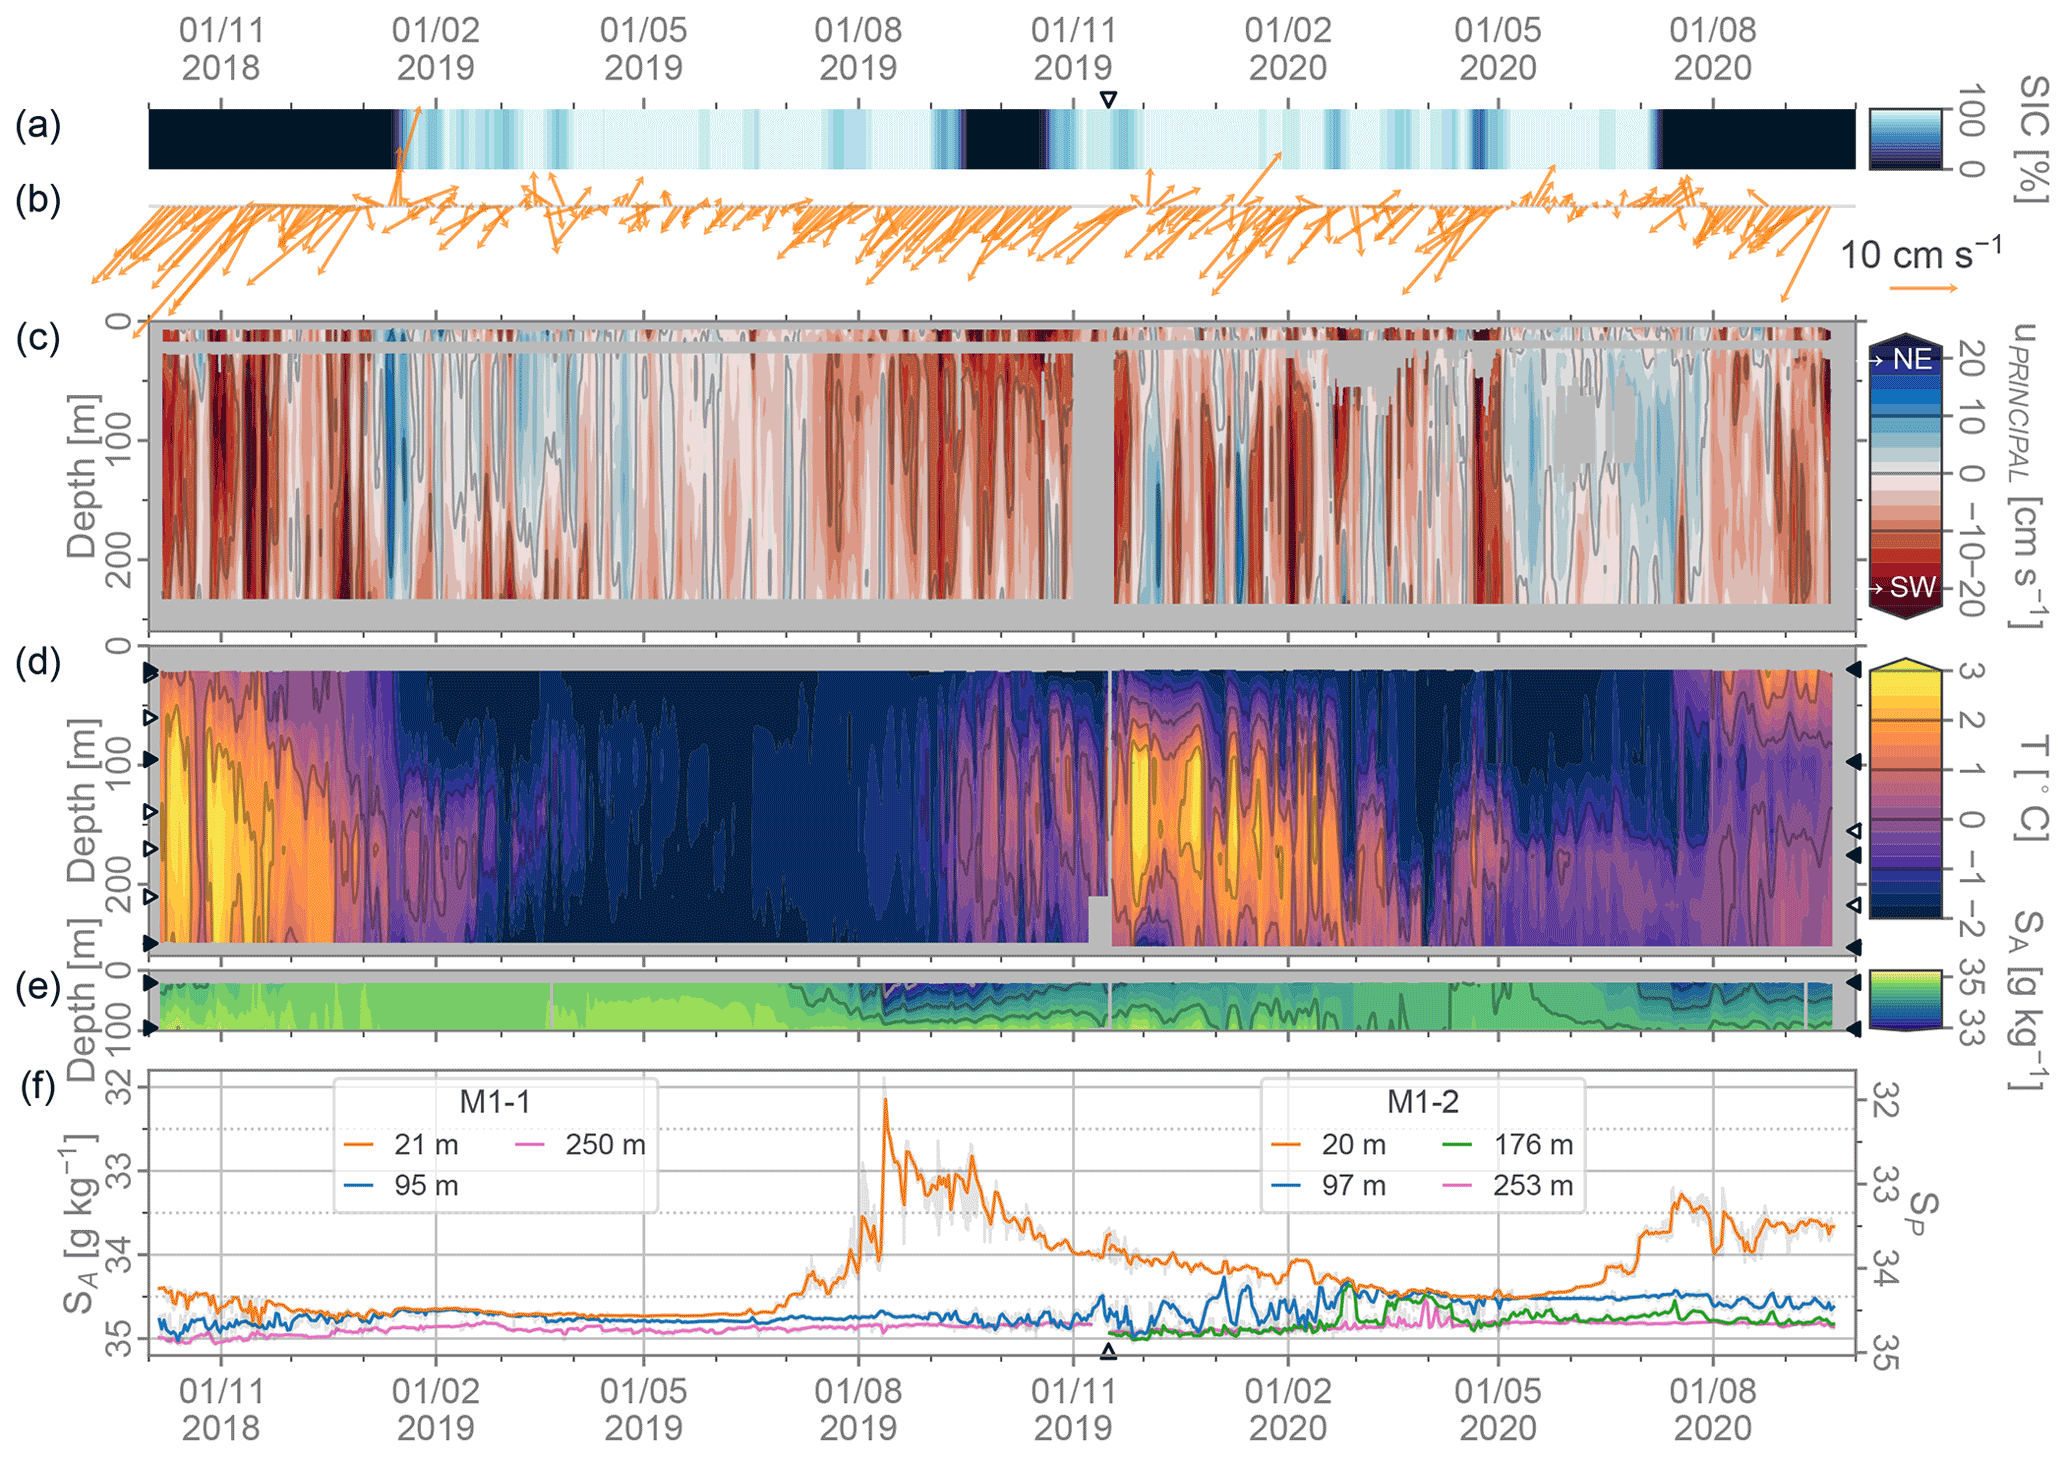Click the upward triangle marker below panel (f)
Image resolution: width=2067 pixels, height=1458 pixels.
click(x=1107, y=1352)
